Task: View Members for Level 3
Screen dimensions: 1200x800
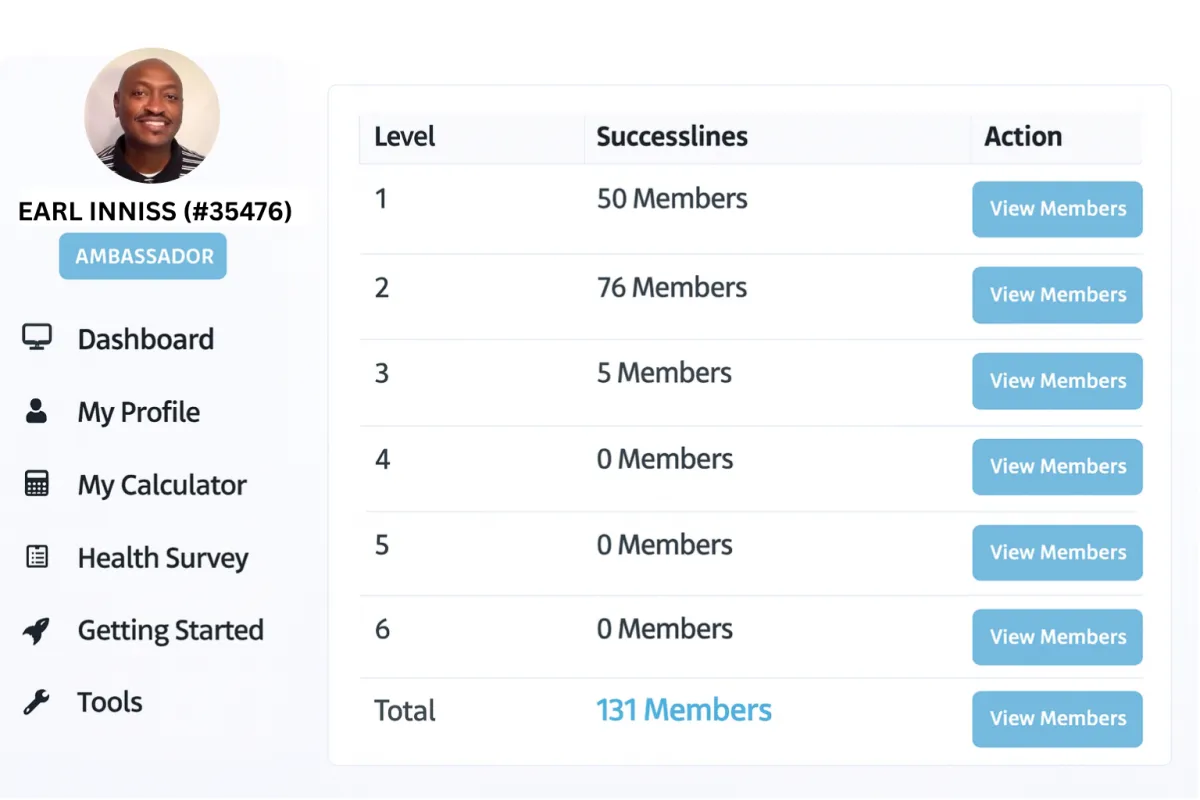Action: click(x=1057, y=381)
